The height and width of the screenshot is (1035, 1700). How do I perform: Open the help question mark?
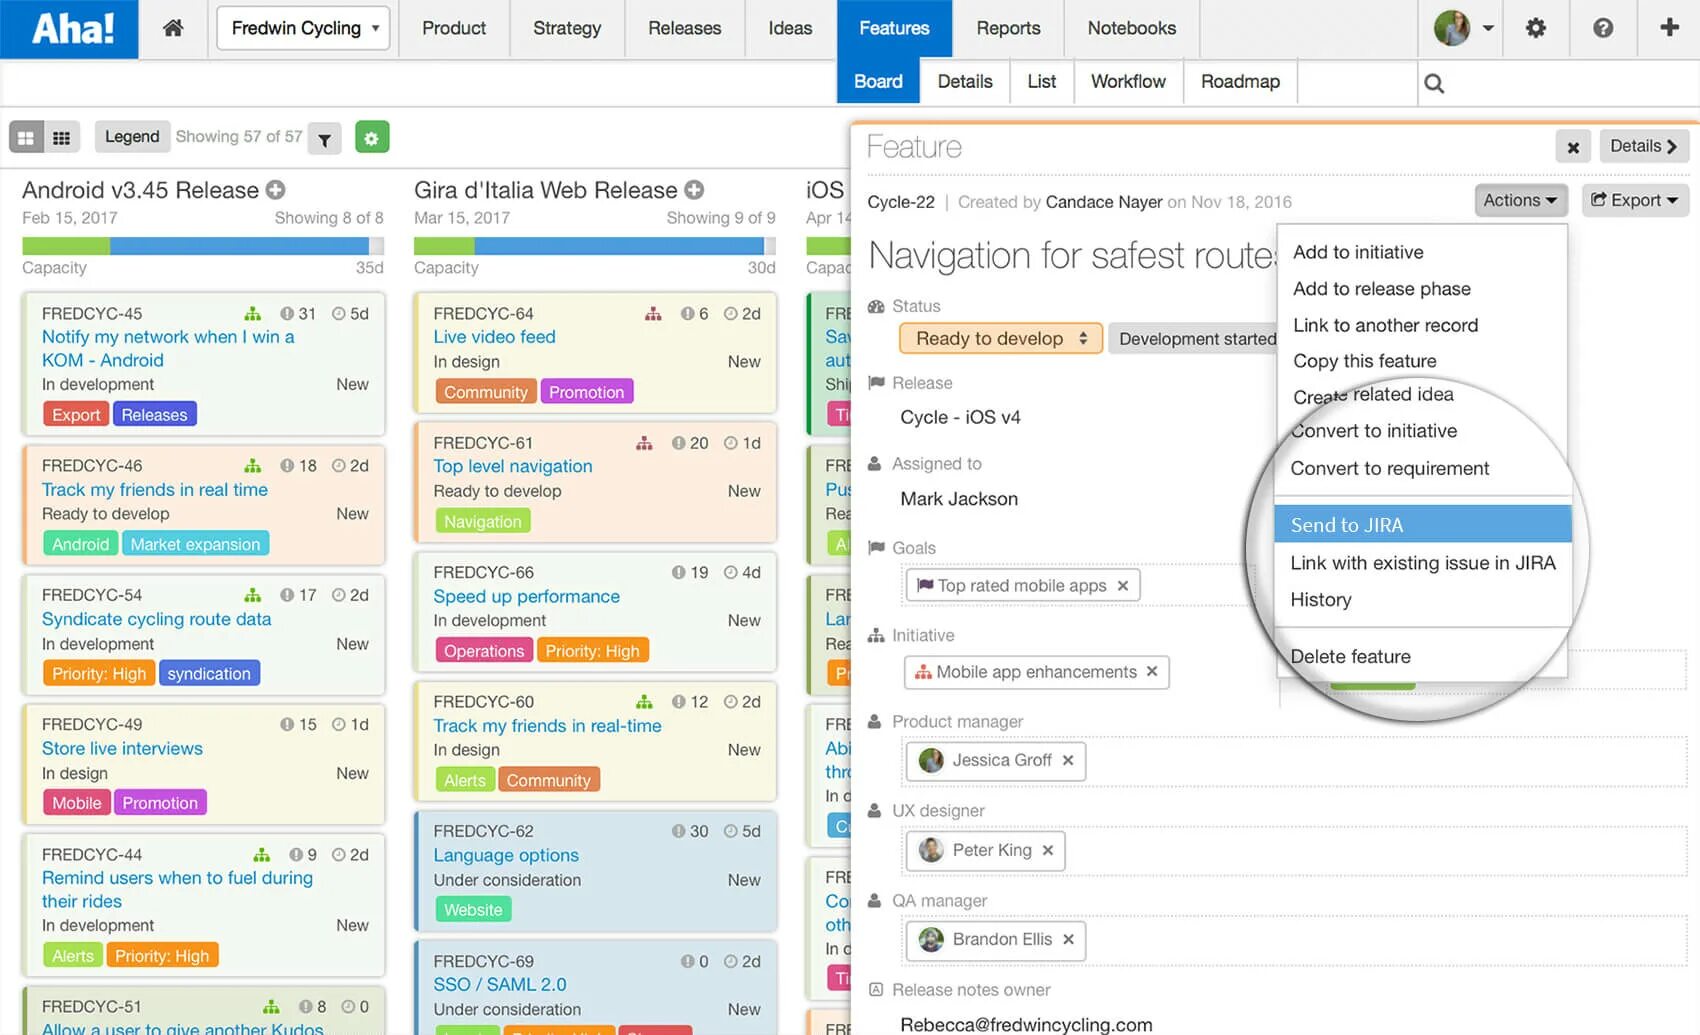pyautogui.click(x=1602, y=28)
